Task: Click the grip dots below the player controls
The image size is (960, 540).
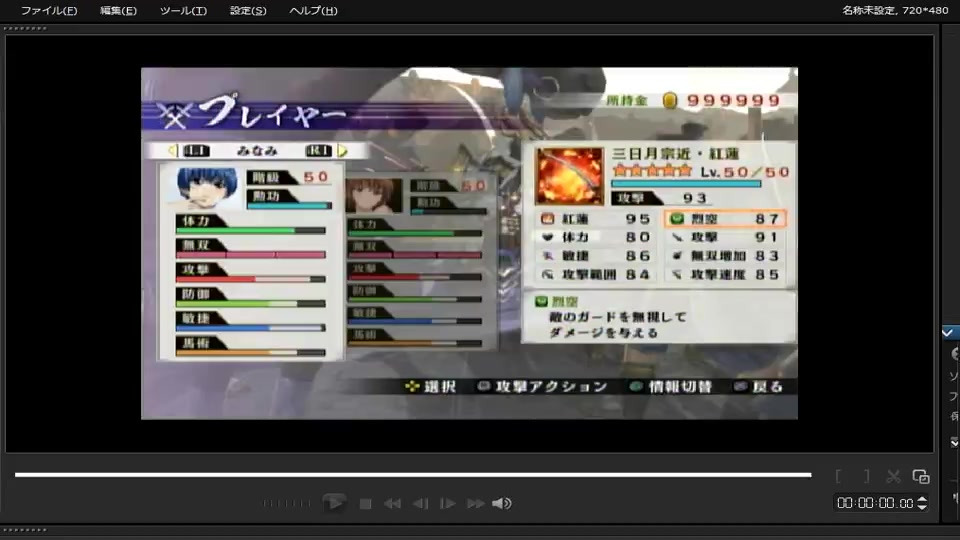Action: [x=25, y=530]
